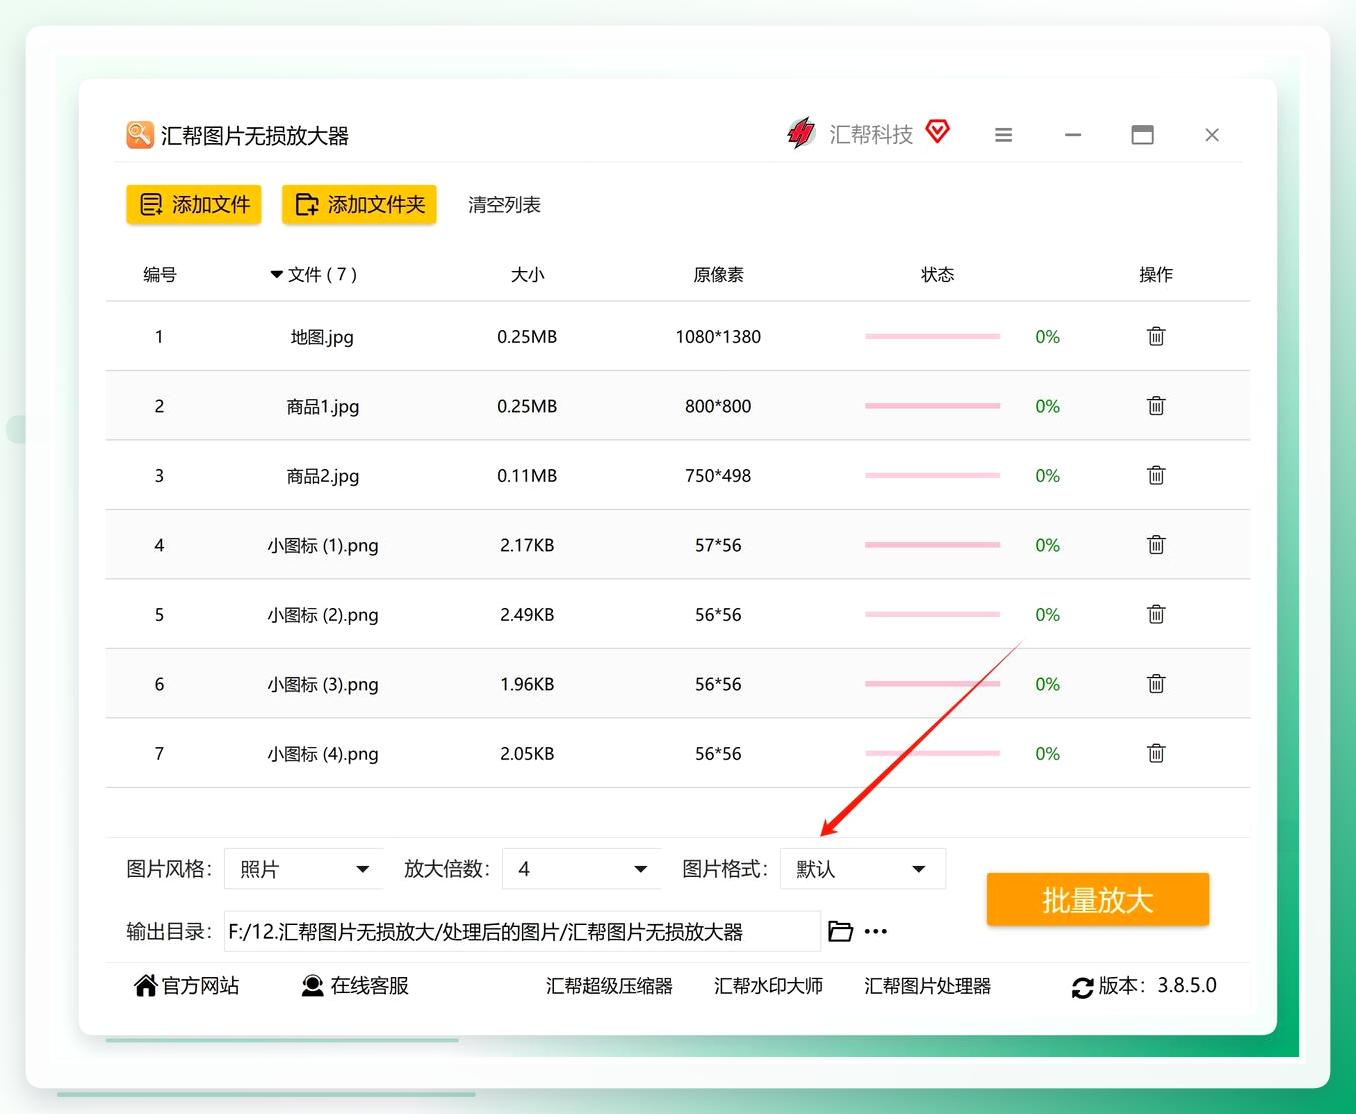Click progress bar of 商品2.jpg row
Viewport: 1356px width, 1114px height.
(932, 475)
